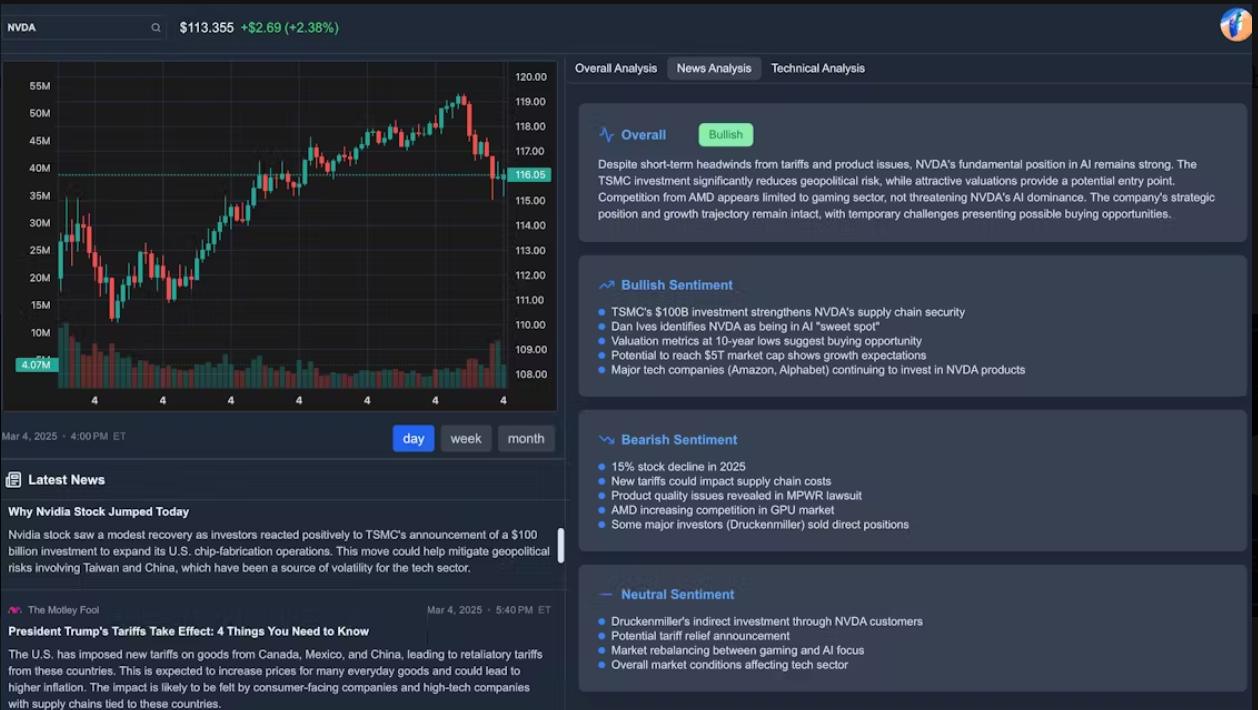Switch to the Overall Analysis tab
1258x710 pixels.
616,68
